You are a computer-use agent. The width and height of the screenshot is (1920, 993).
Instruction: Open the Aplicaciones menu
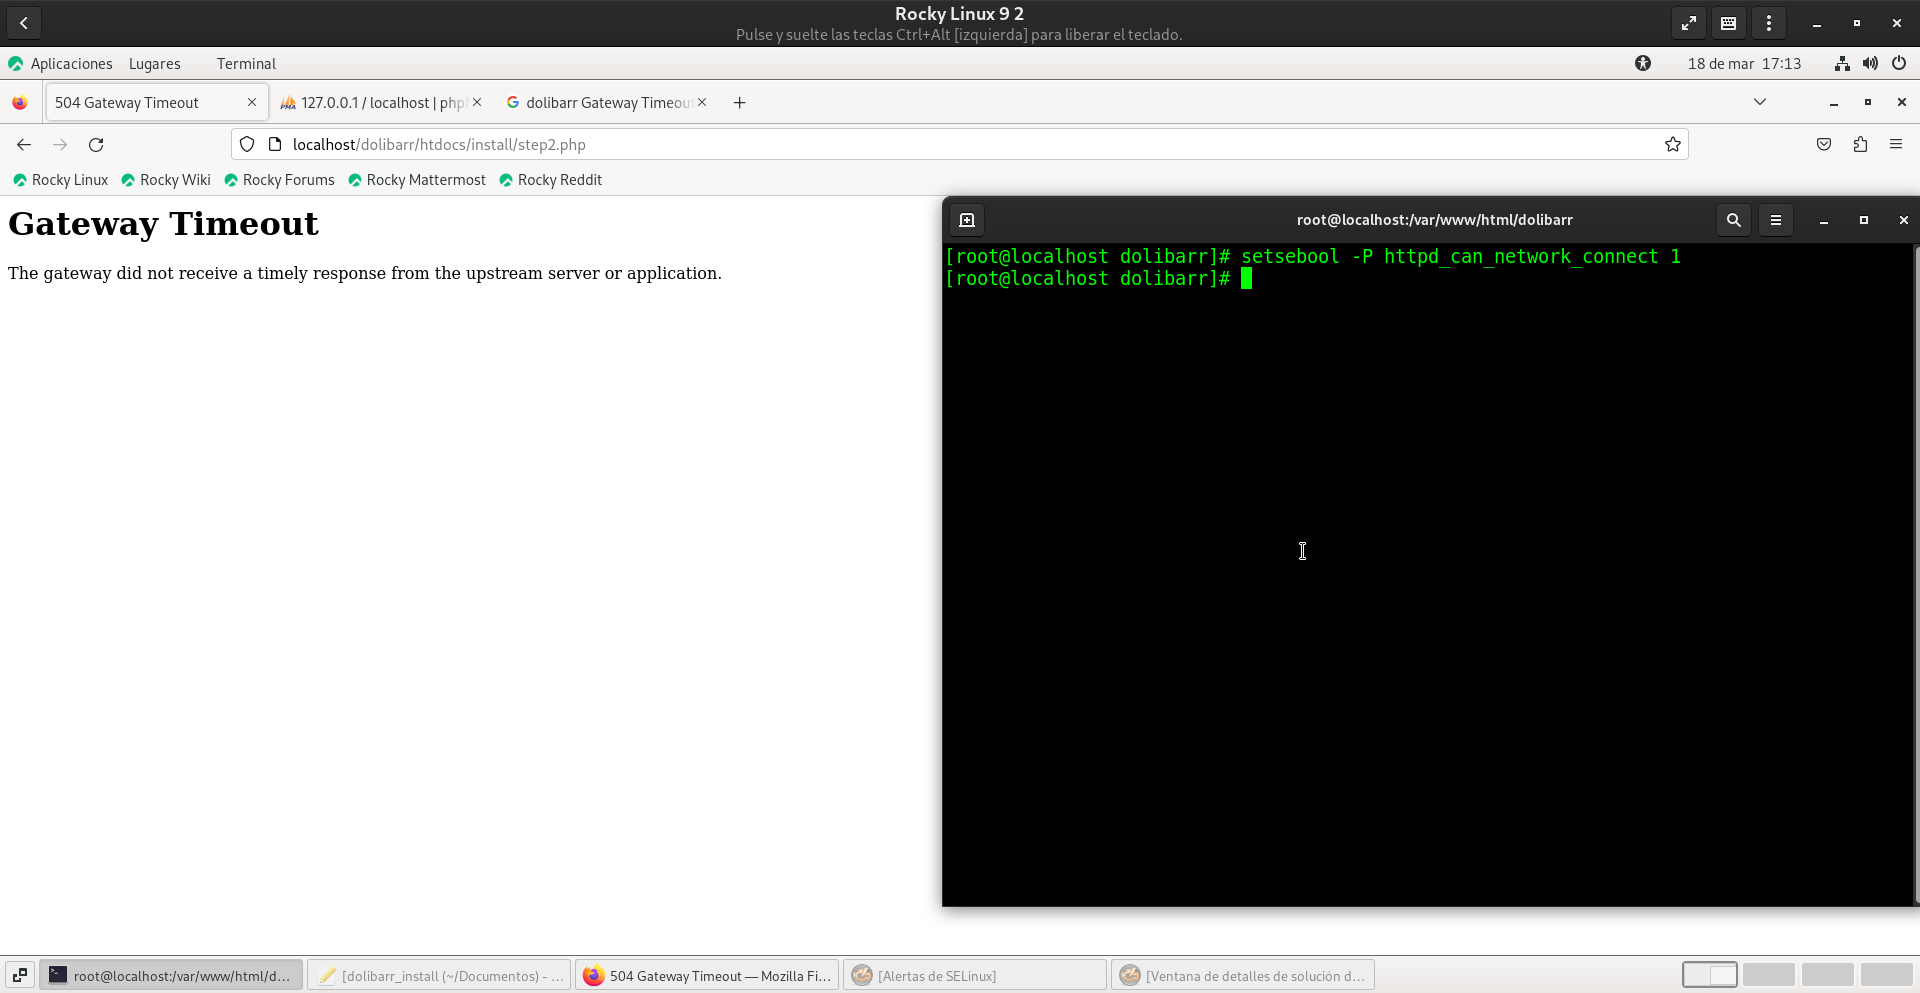pyautogui.click(x=71, y=64)
